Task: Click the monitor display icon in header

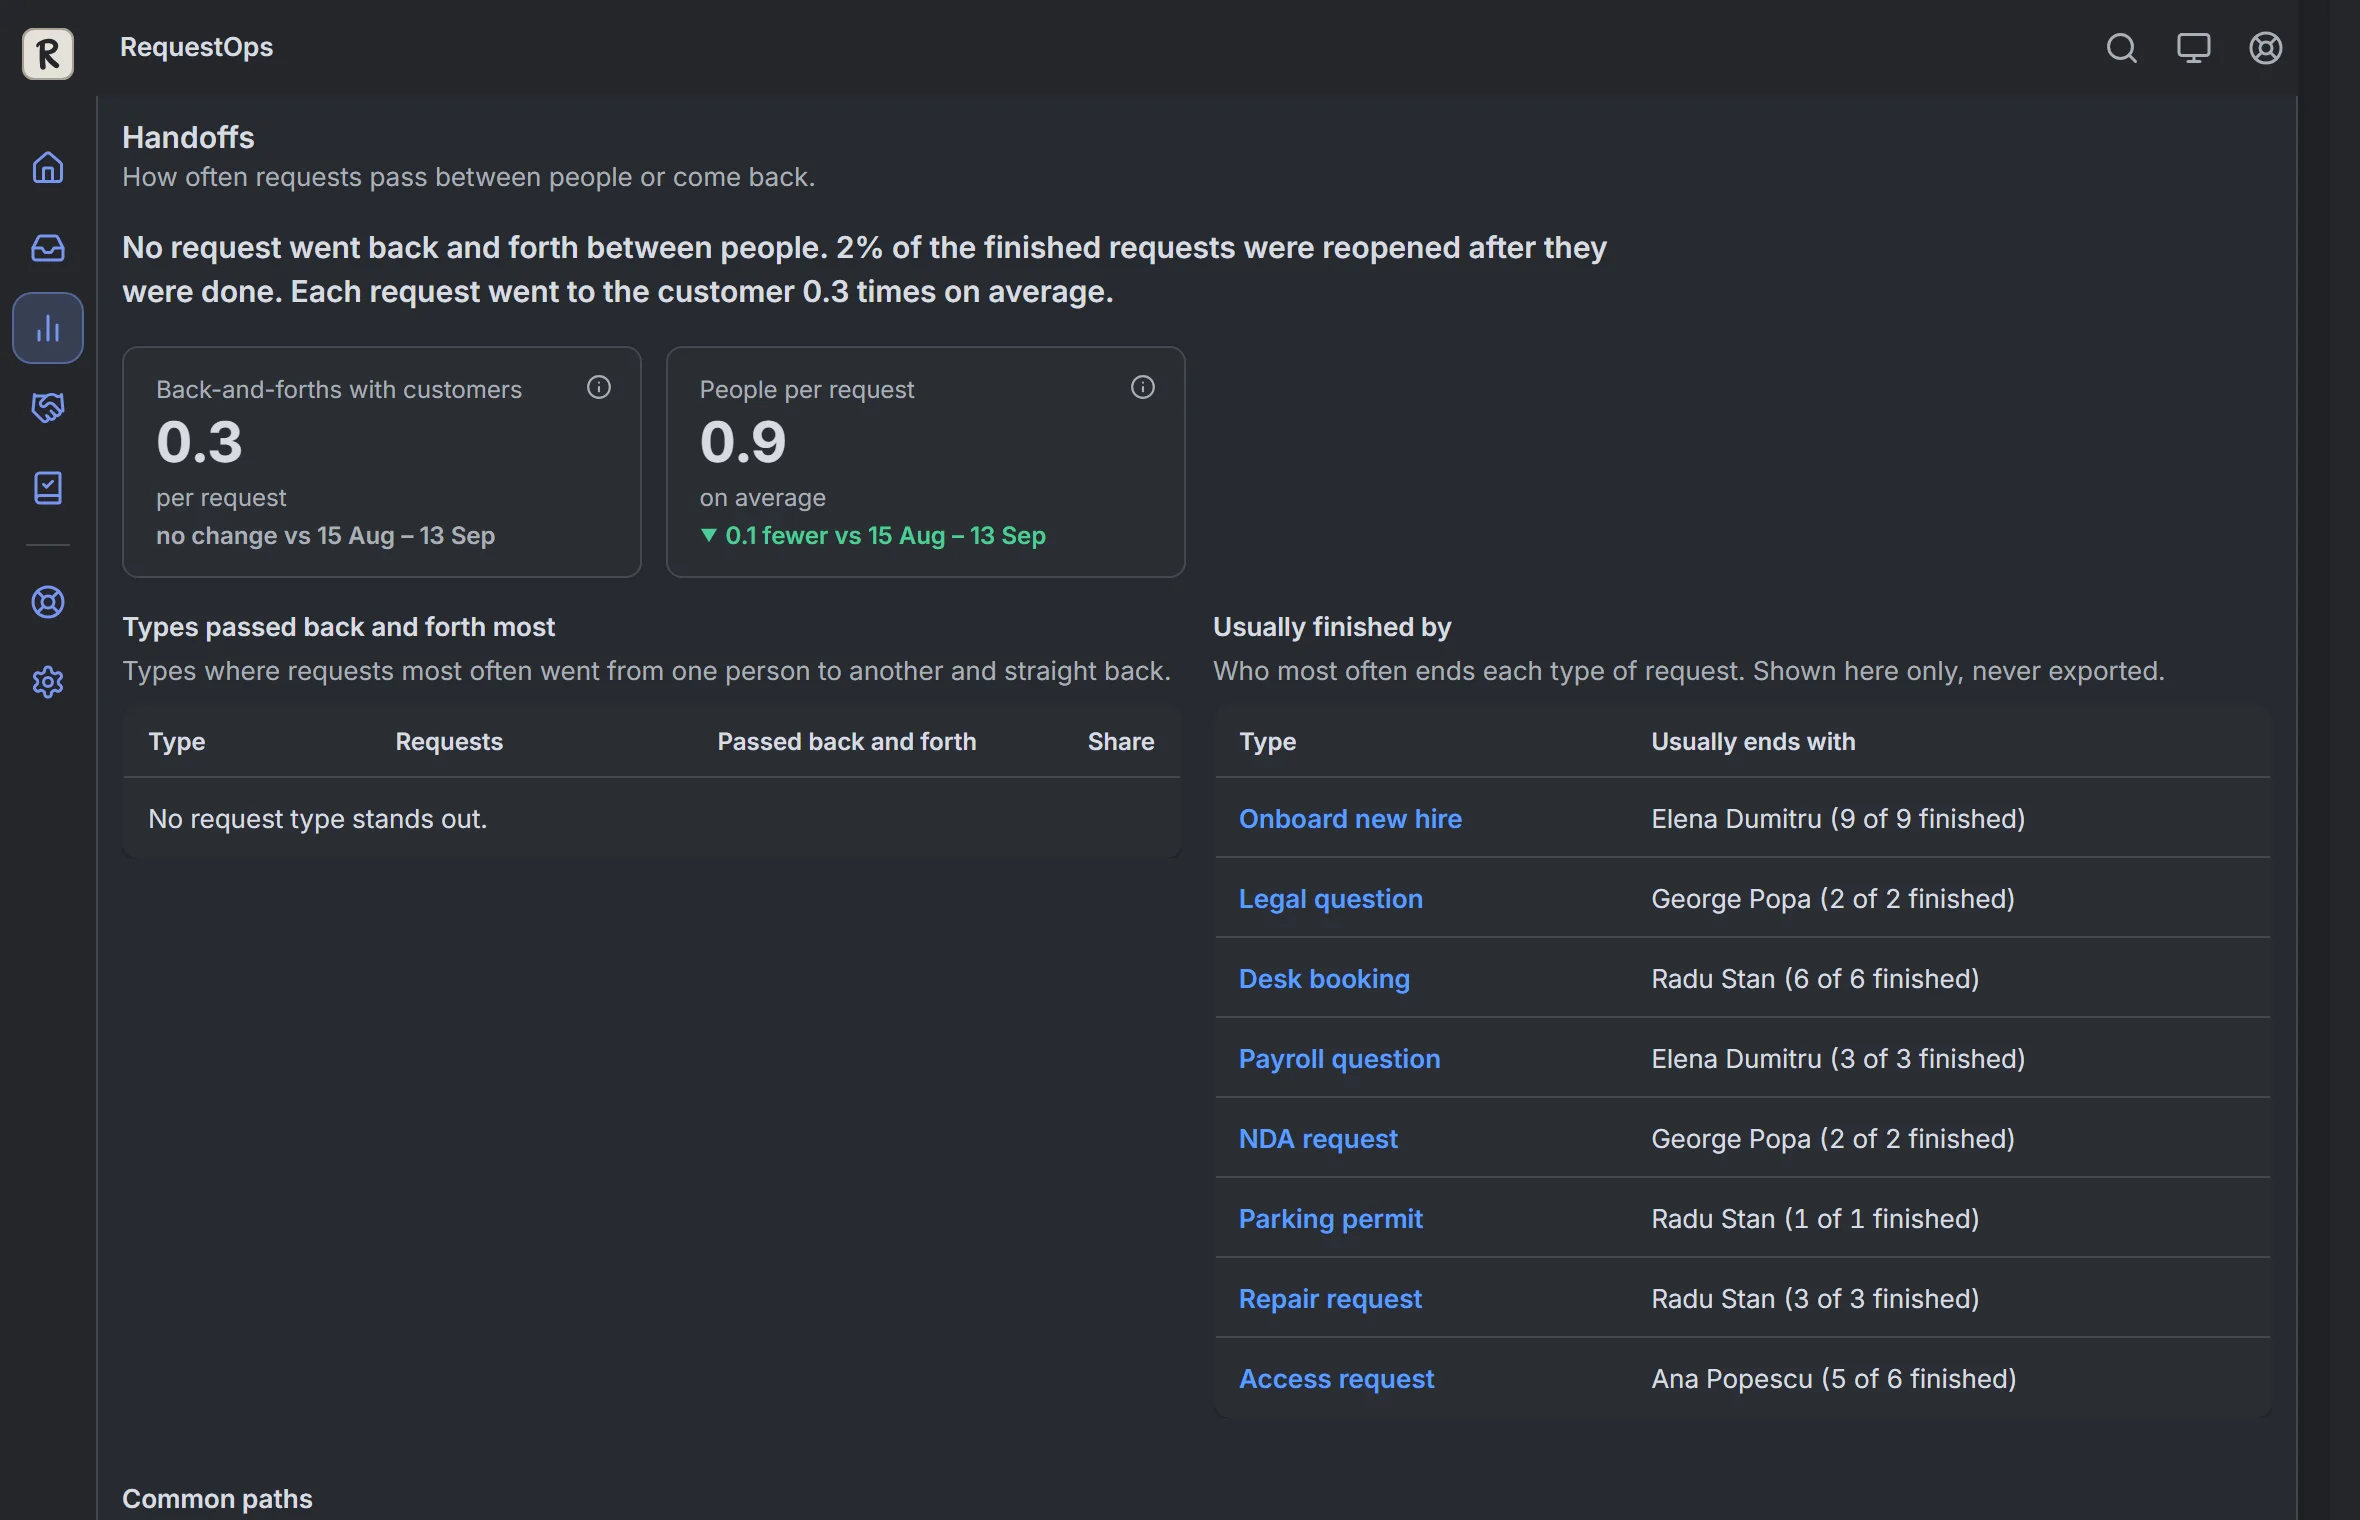Action: click(2193, 48)
